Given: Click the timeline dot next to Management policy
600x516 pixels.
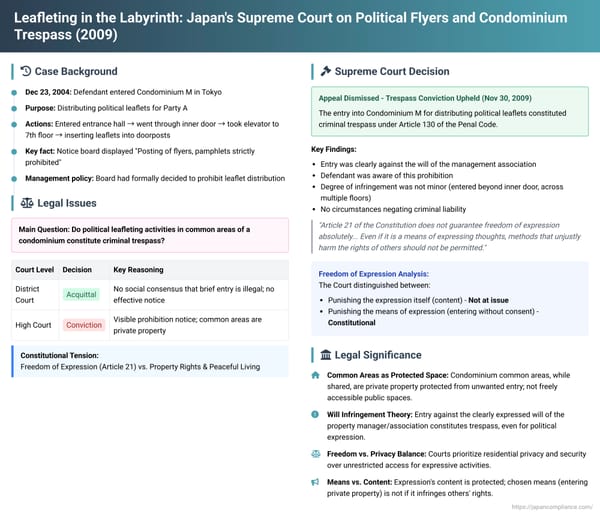Looking at the screenshot, I should click(x=14, y=177).
